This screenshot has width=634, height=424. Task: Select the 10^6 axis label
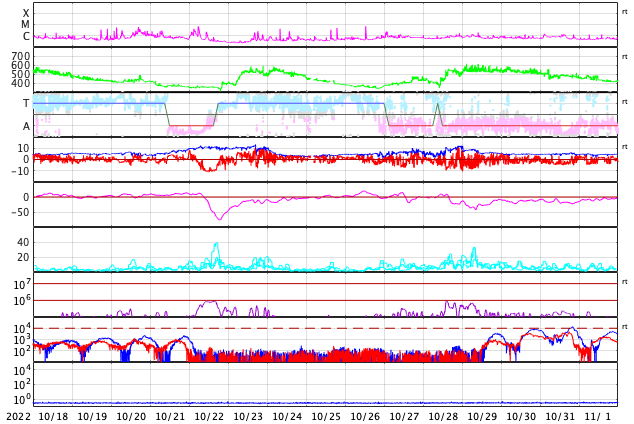(22, 301)
